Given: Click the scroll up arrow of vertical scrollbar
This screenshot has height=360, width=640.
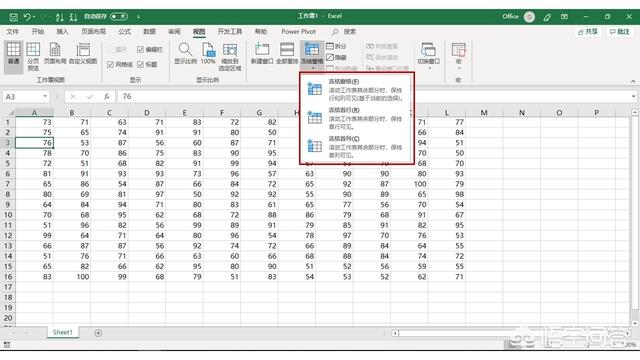Looking at the screenshot, I should (635, 112).
